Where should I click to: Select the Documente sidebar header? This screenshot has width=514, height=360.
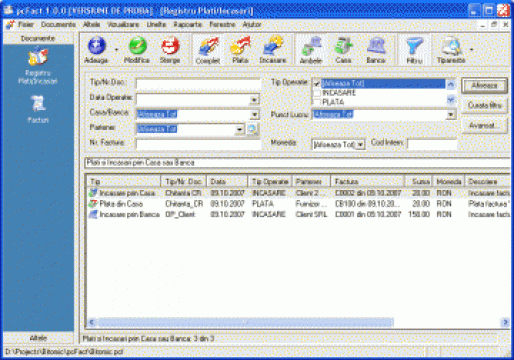pos(38,38)
